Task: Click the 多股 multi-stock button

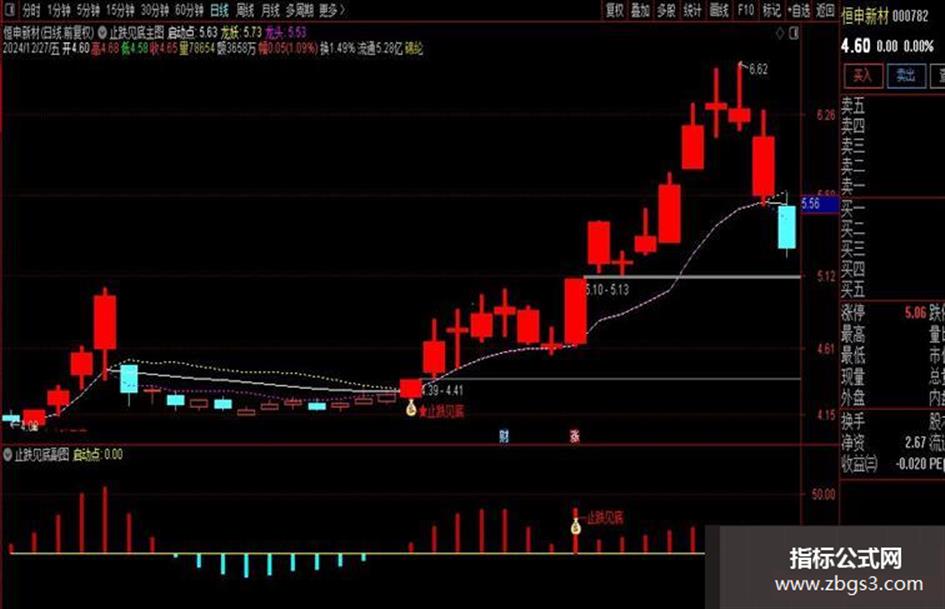Action: 666,10
